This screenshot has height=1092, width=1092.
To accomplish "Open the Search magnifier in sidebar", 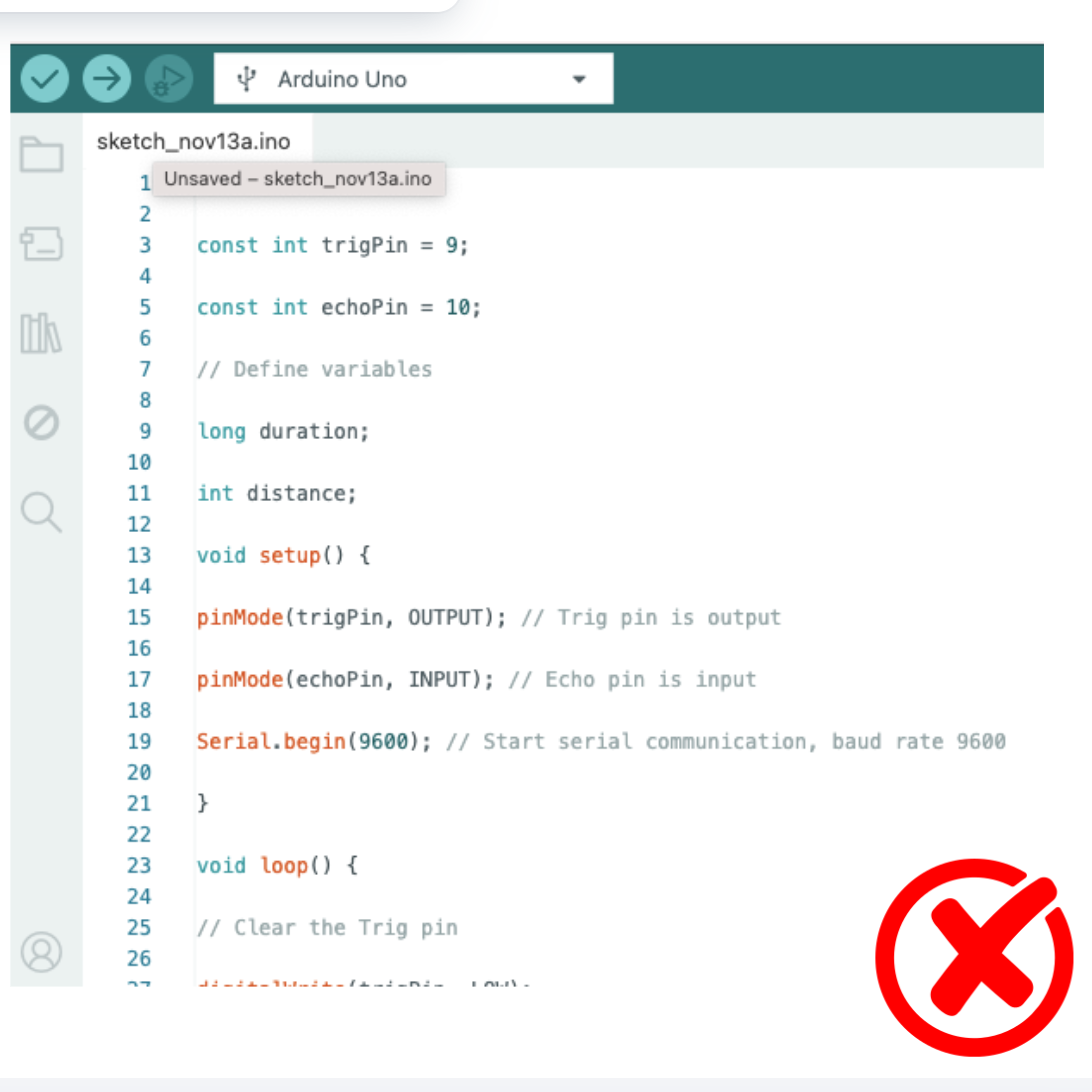I will (x=42, y=512).
